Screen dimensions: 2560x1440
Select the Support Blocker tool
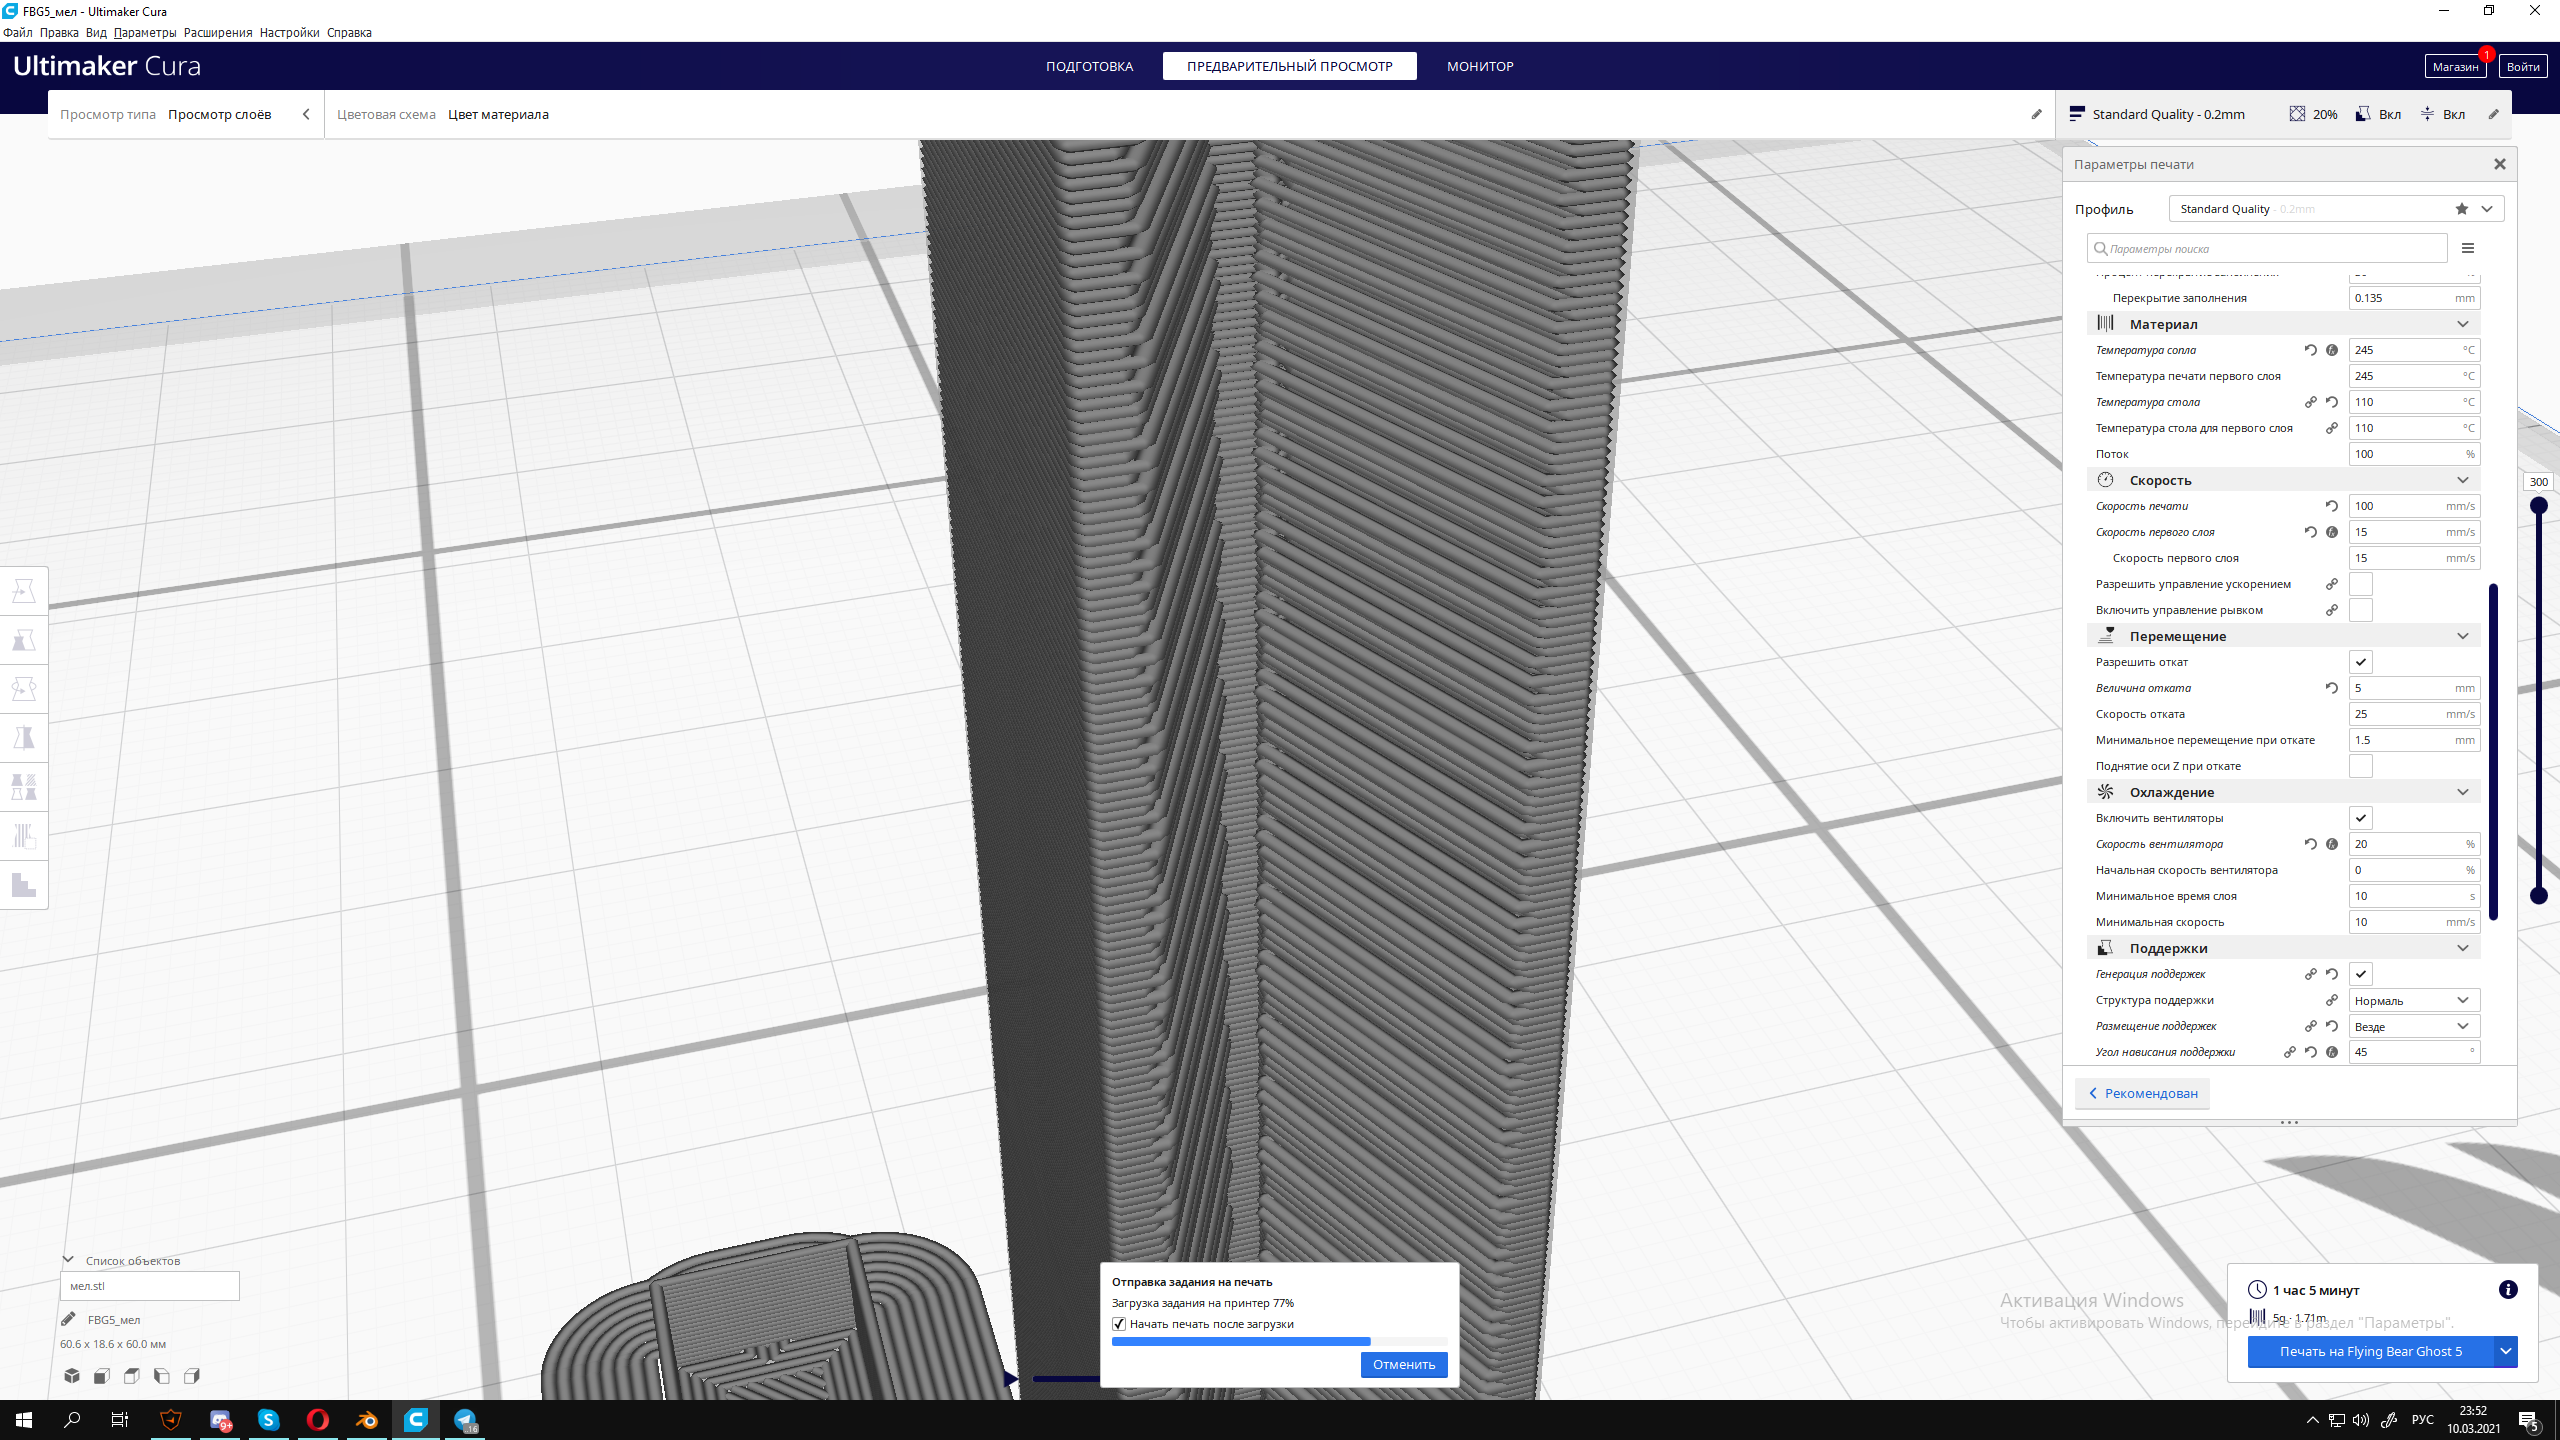pos(24,836)
